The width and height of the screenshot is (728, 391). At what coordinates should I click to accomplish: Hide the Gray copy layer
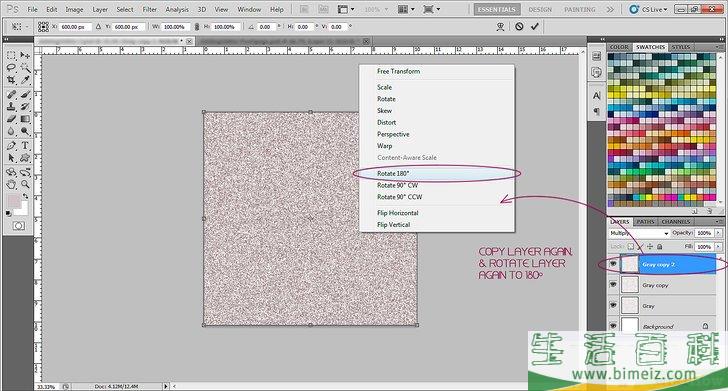(x=613, y=285)
